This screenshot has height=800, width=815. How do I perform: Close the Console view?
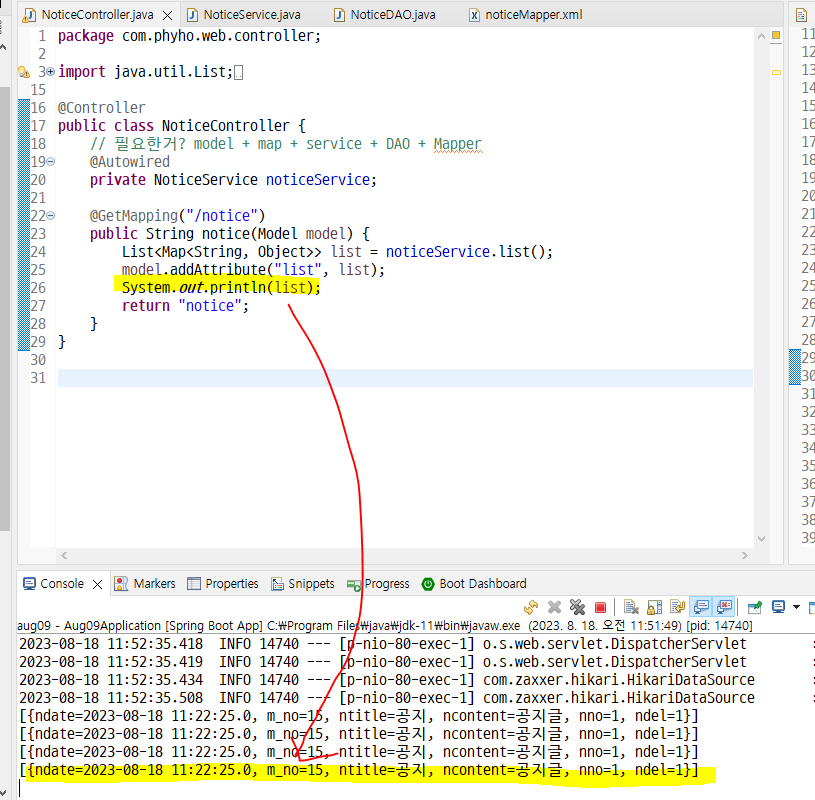[x=97, y=584]
